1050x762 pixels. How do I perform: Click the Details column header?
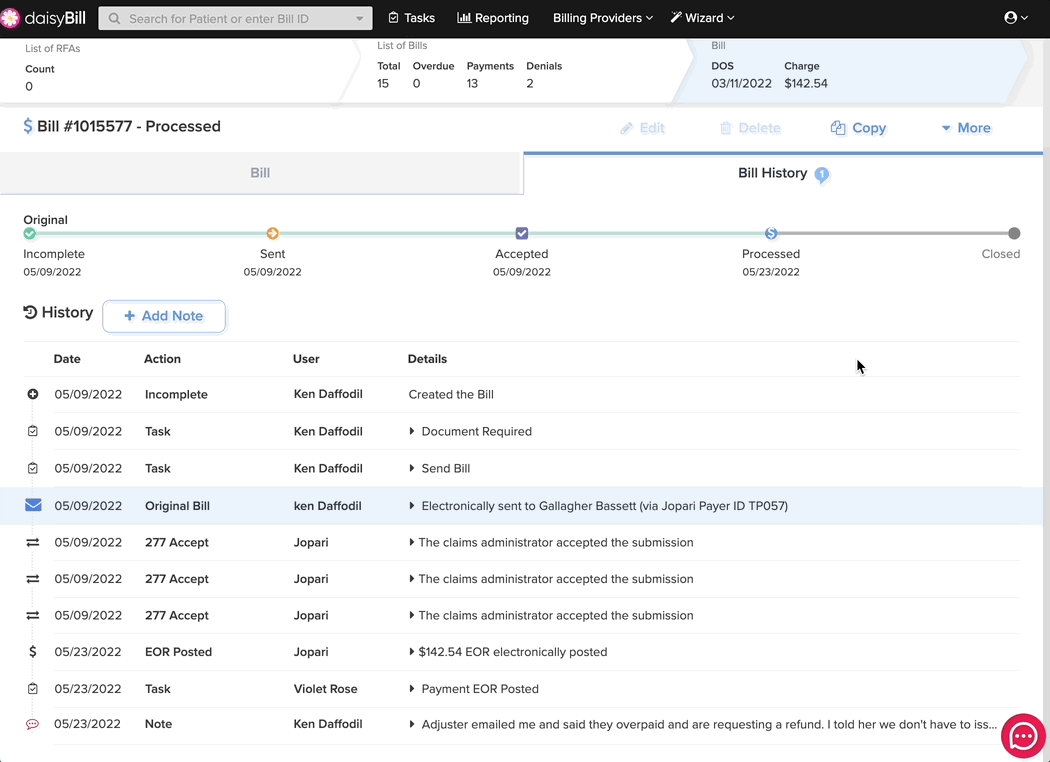point(427,359)
